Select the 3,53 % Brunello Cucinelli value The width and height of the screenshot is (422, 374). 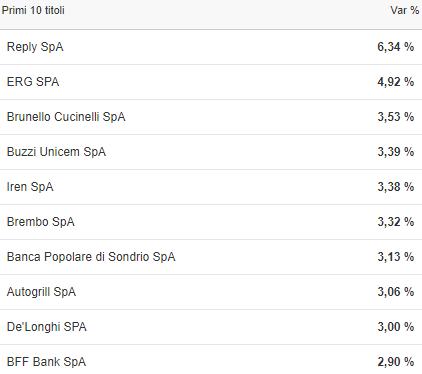(x=396, y=117)
